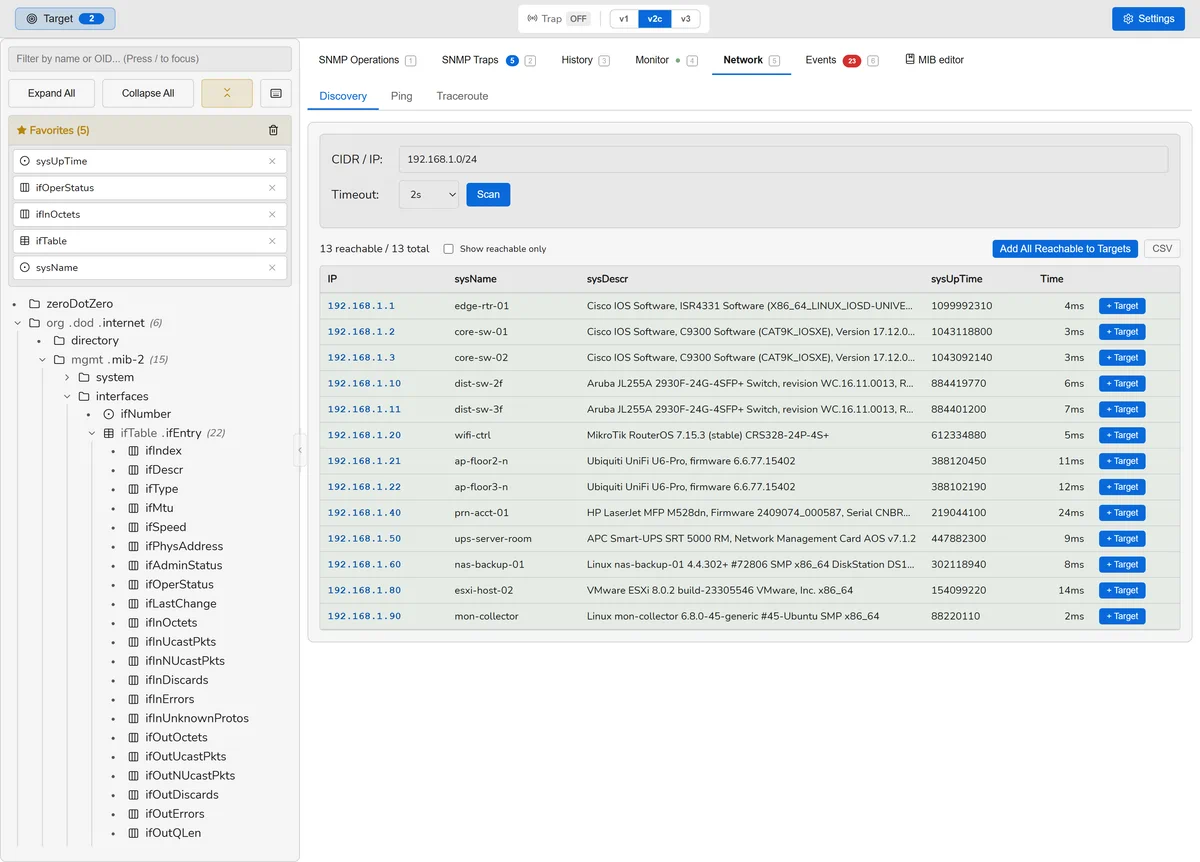Click Add All Reachable to Targets

pyautogui.click(x=1065, y=249)
